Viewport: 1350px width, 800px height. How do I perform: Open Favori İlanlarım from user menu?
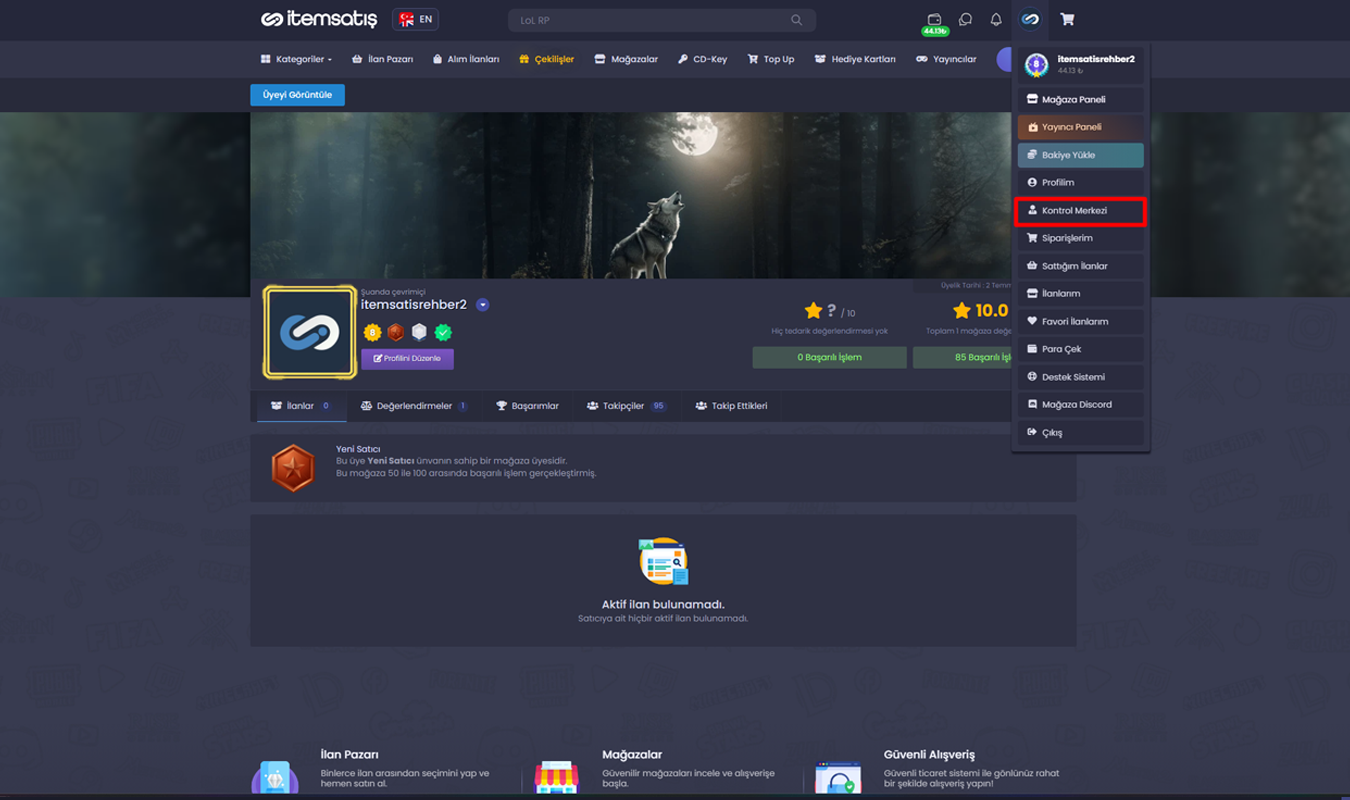(1080, 321)
